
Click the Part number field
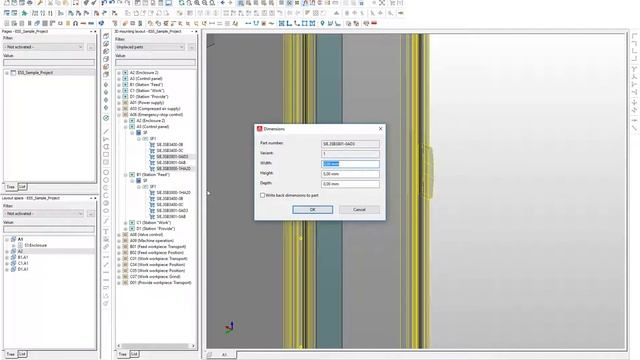pos(350,144)
